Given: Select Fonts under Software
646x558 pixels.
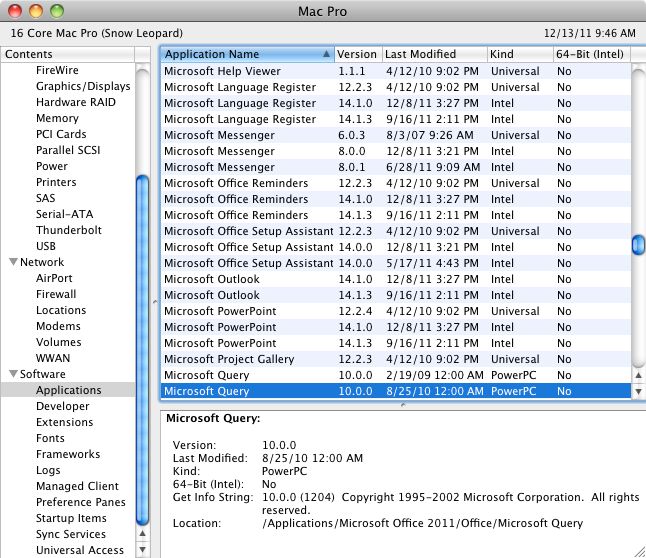Looking at the screenshot, I should pyautogui.click(x=50, y=438).
